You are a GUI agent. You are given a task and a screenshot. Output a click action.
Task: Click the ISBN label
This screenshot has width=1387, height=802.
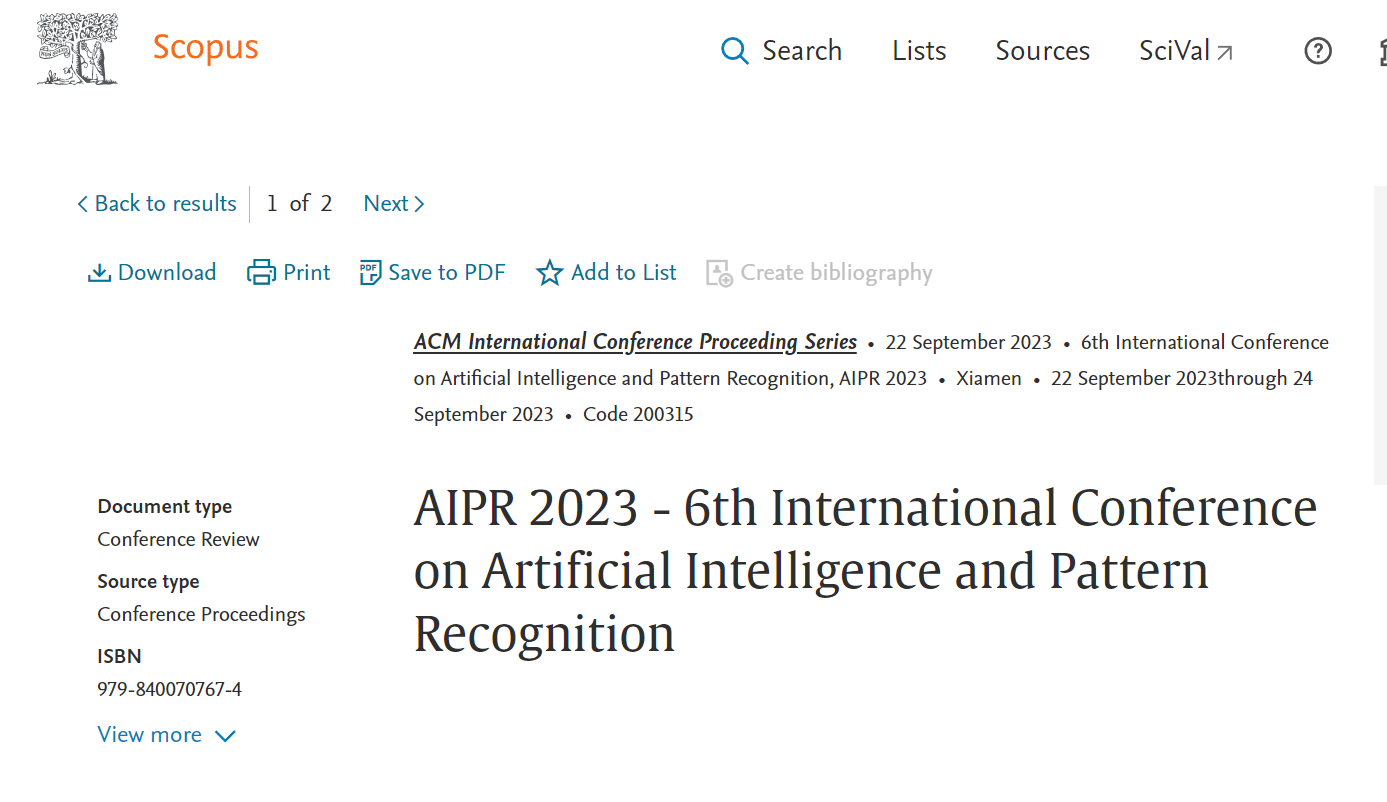point(119,656)
